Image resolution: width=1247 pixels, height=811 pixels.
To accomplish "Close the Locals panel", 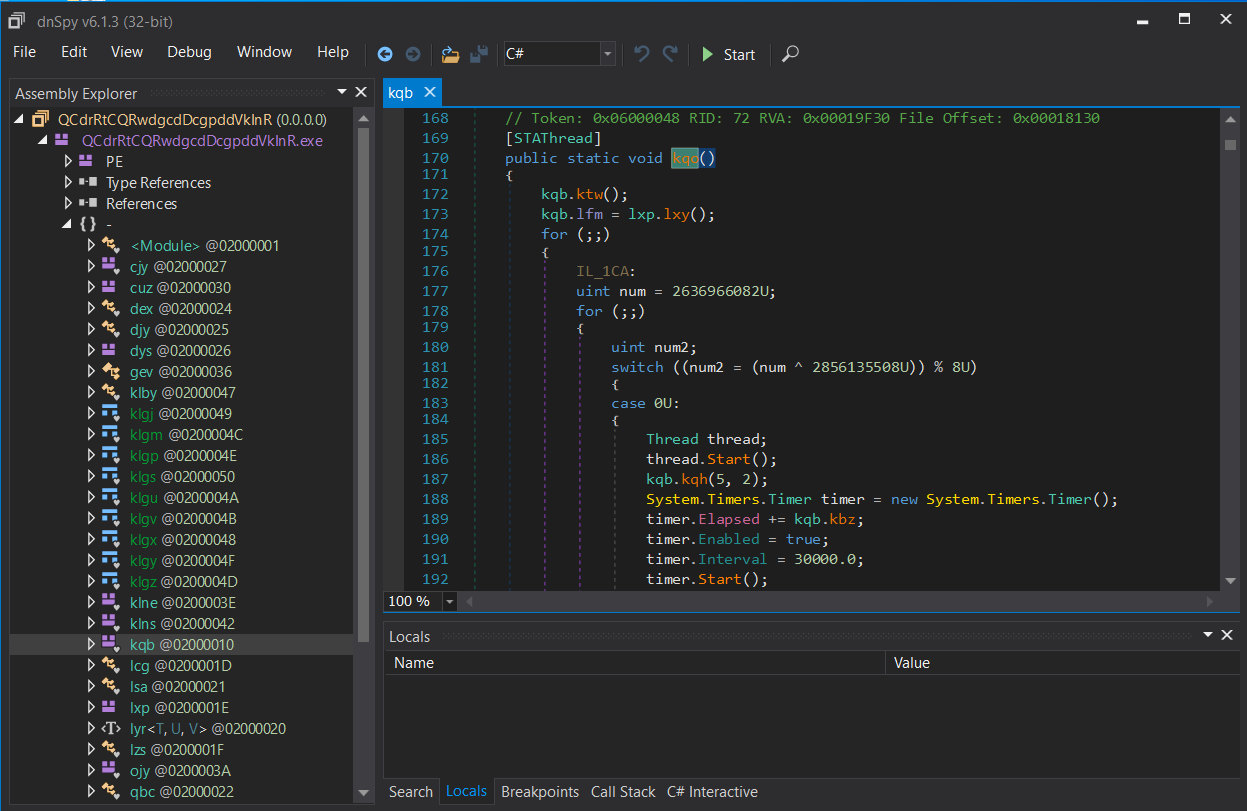I will click(1229, 635).
